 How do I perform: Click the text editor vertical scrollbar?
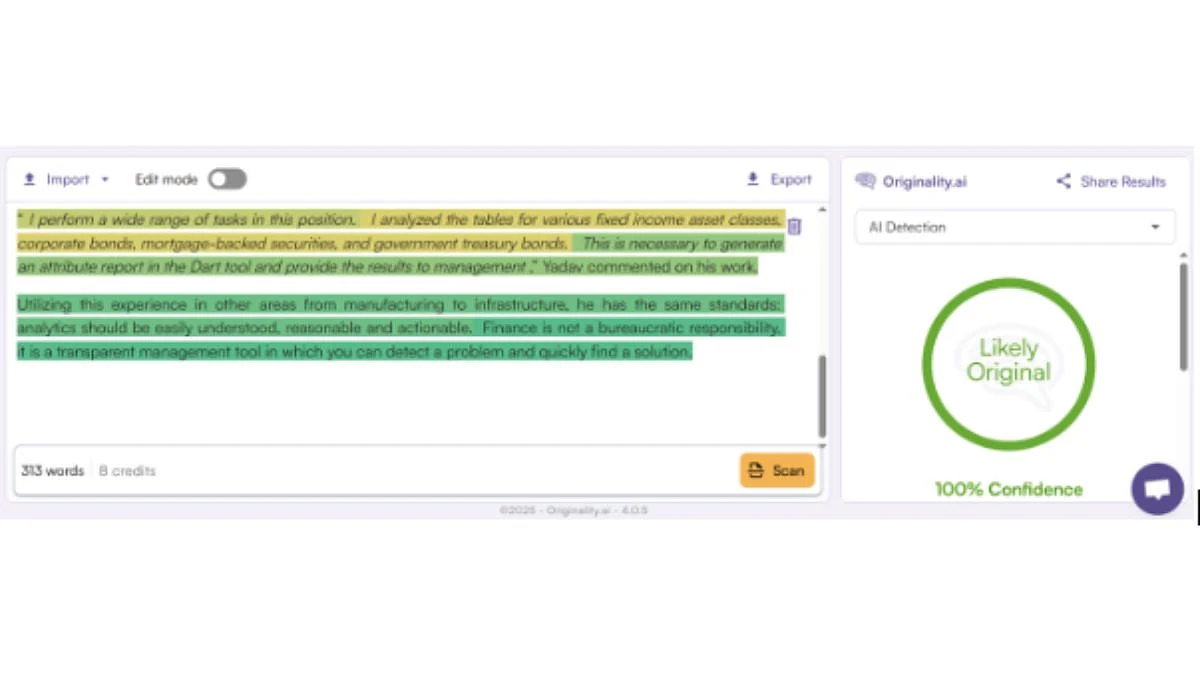pos(822,395)
